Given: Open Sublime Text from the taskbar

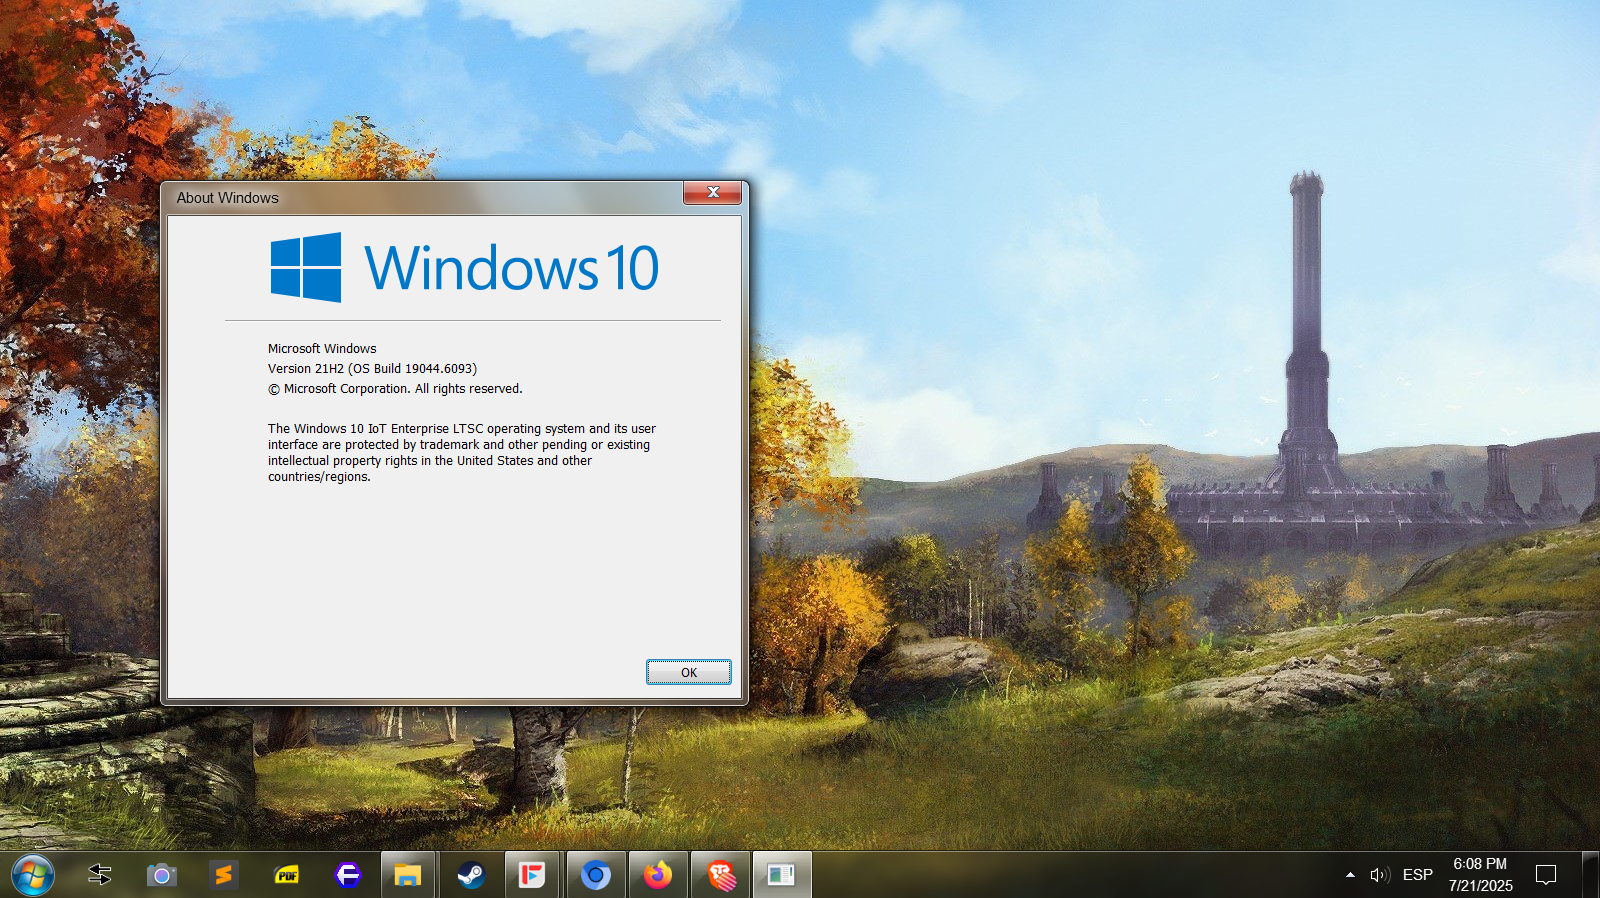Looking at the screenshot, I should point(223,875).
